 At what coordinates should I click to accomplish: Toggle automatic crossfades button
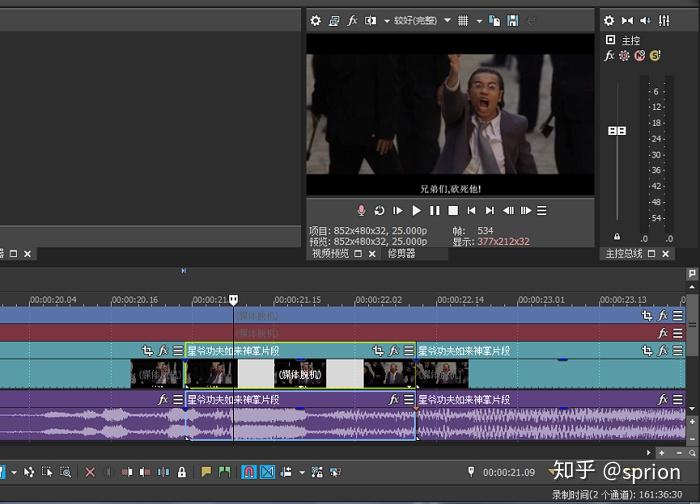click(x=267, y=472)
